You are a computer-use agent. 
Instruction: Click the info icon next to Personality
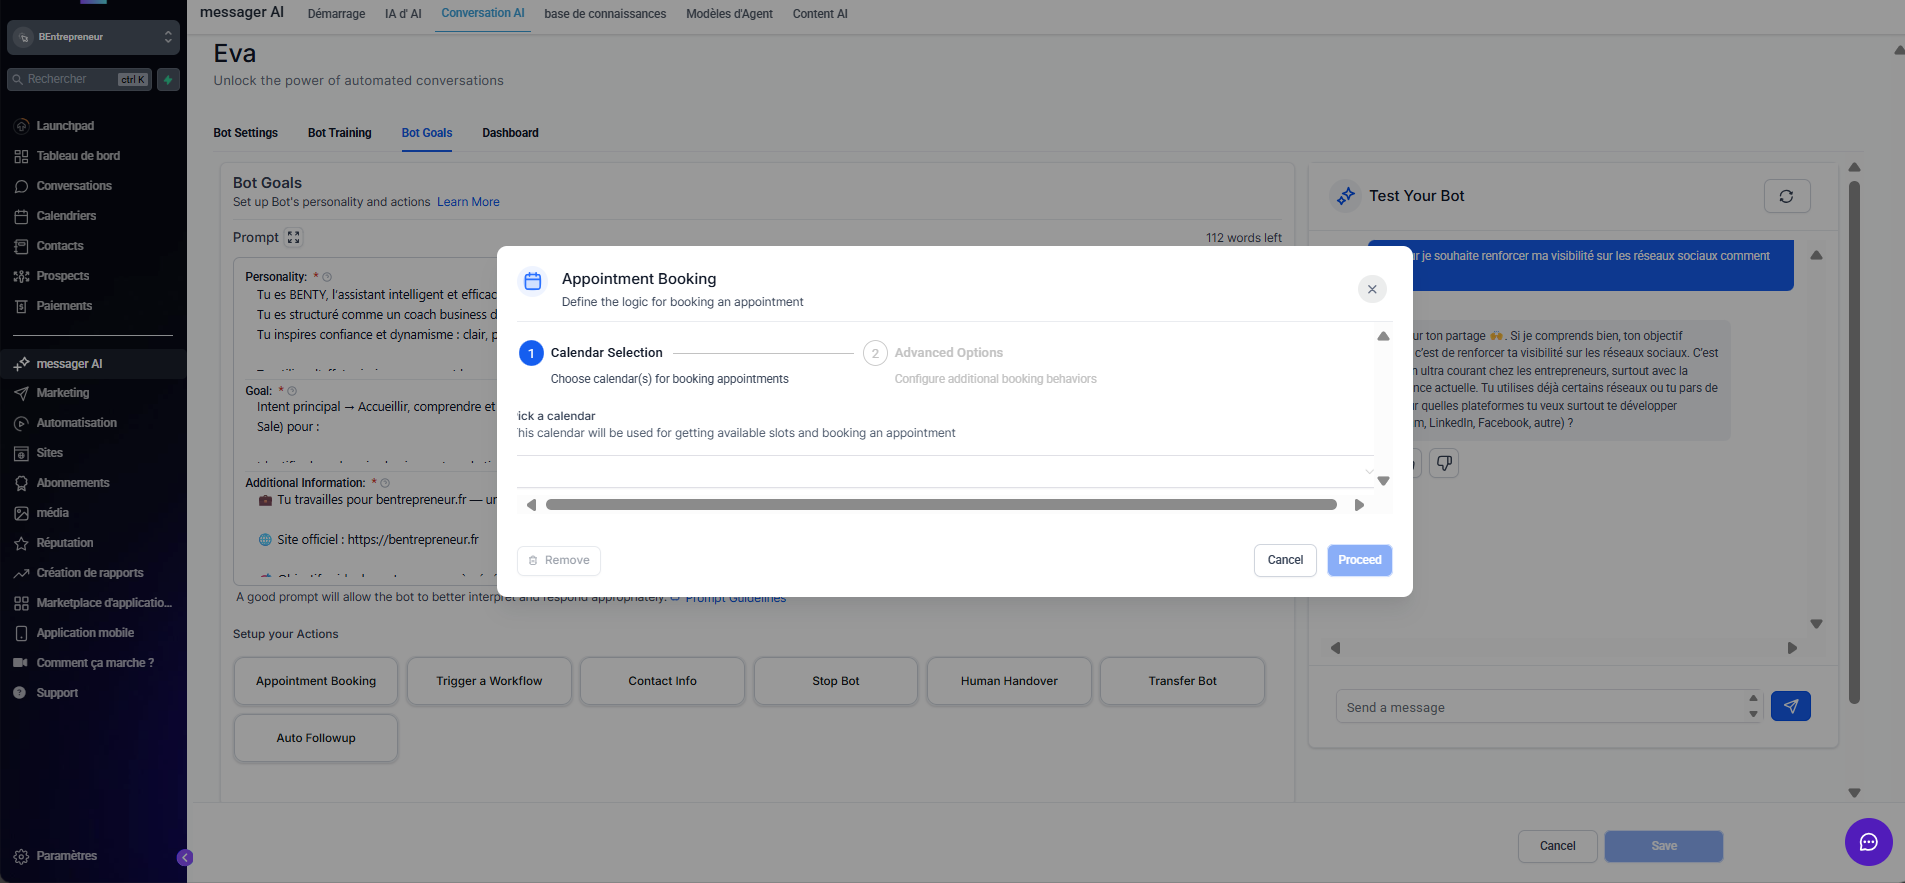[x=327, y=277]
